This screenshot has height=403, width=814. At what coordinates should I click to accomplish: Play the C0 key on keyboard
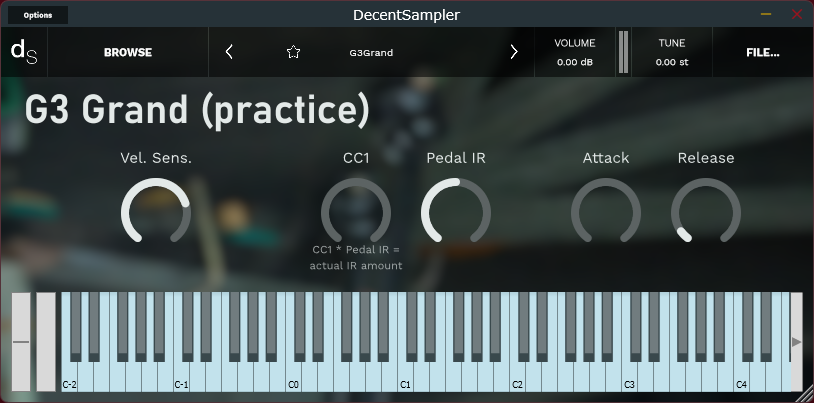pyautogui.click(x=293, y=377)
